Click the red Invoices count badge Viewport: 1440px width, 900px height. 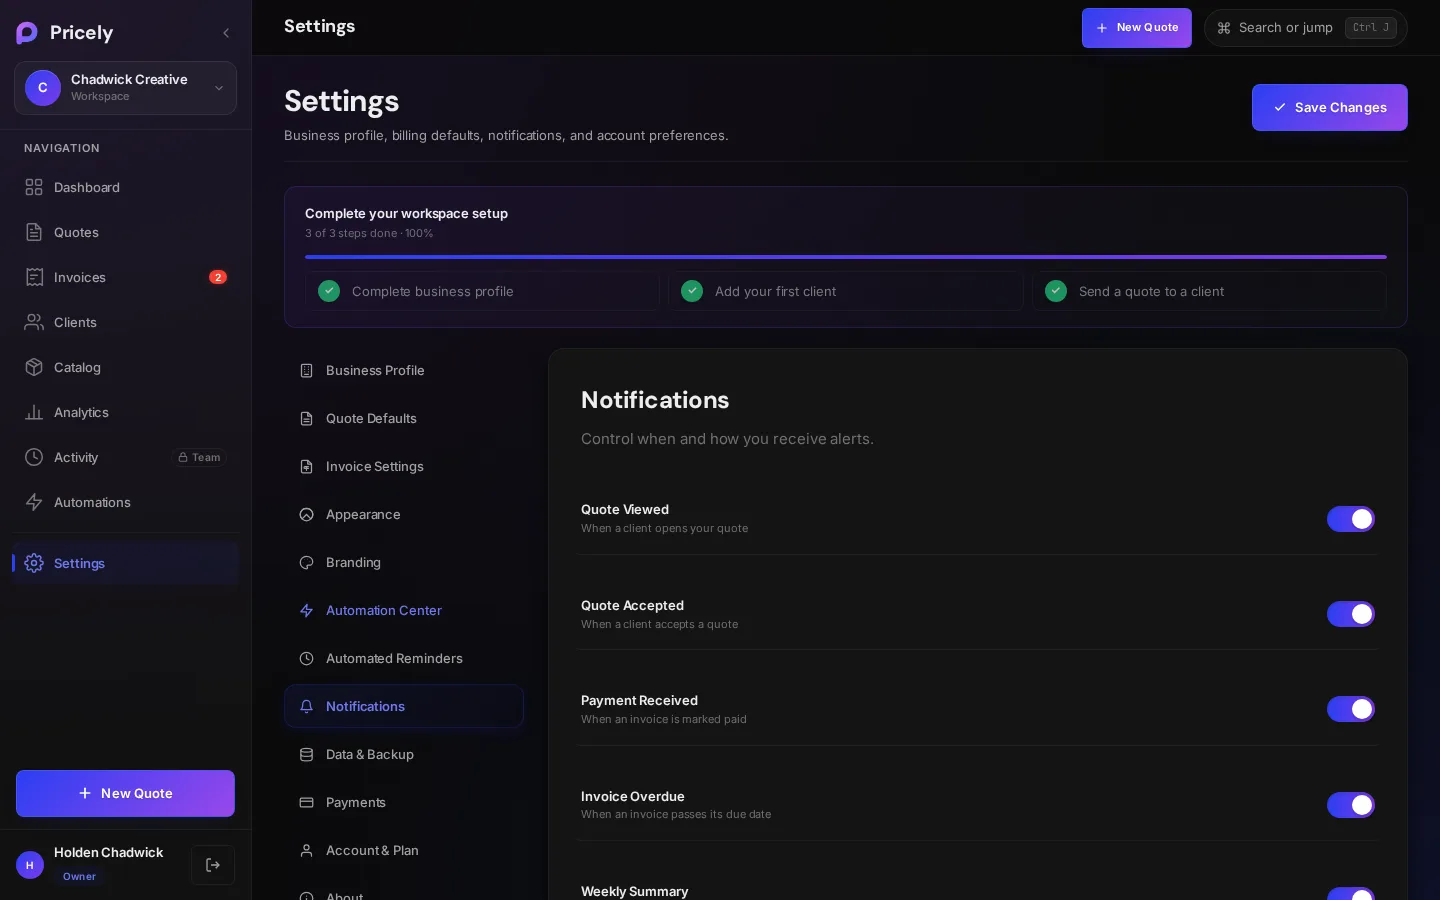click(x=218, y=277)
